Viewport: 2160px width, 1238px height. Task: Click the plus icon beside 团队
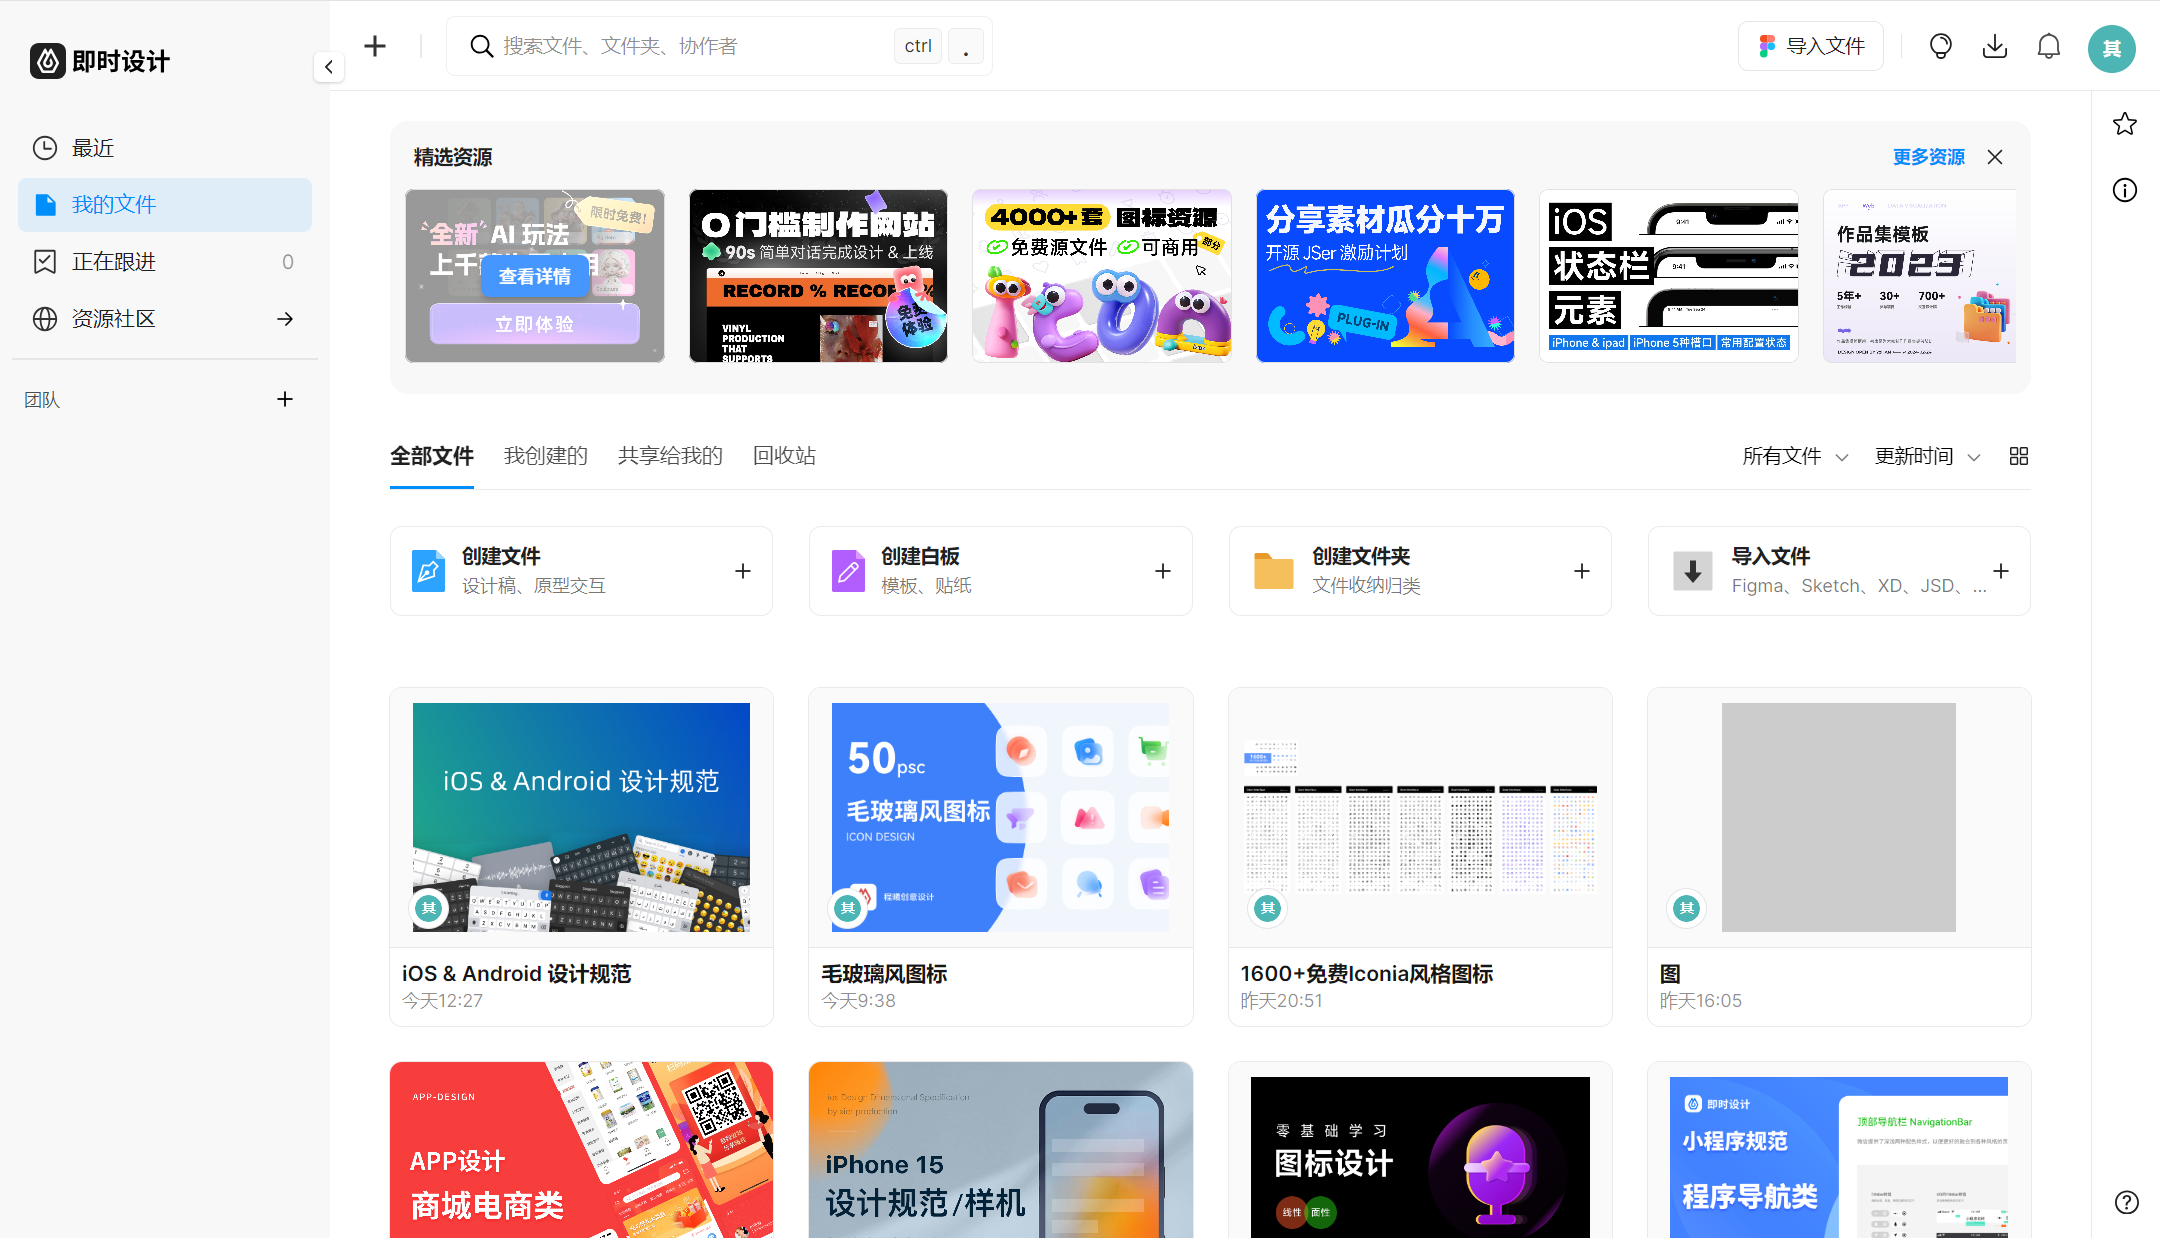tap(285, 399)
